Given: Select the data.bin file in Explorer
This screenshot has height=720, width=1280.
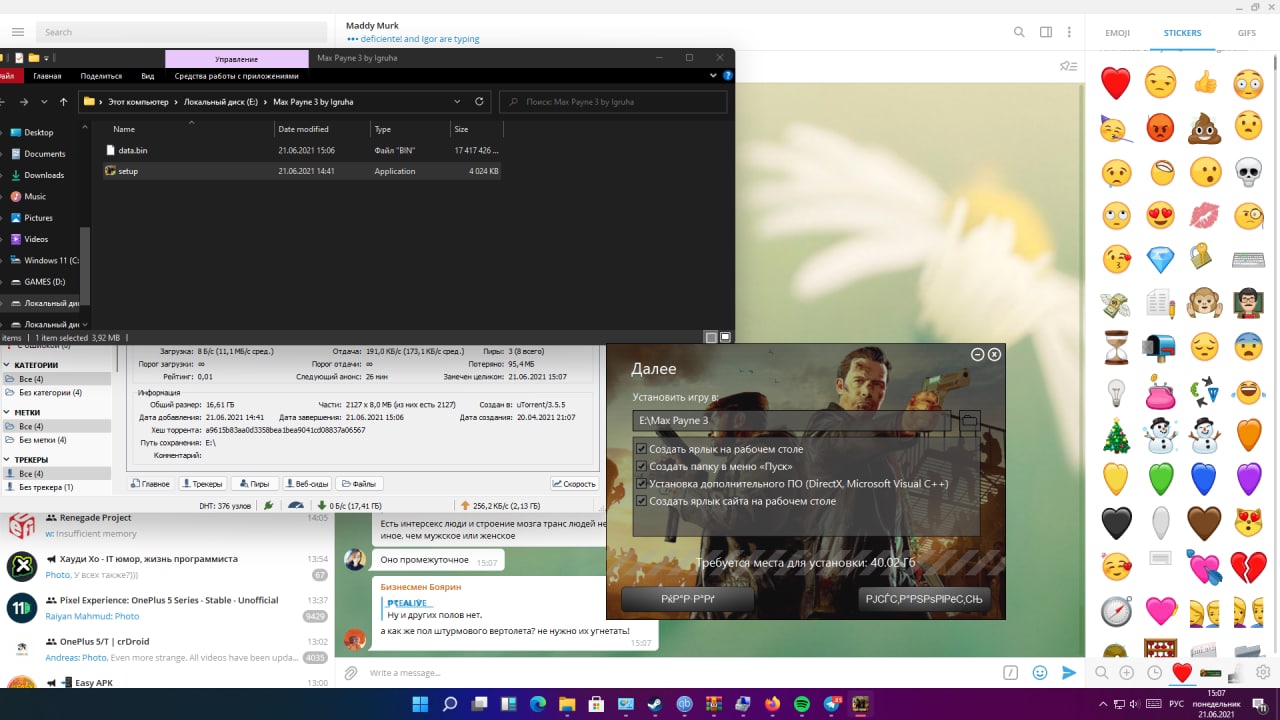Looking at the screenshot, I should click(300, 150).
